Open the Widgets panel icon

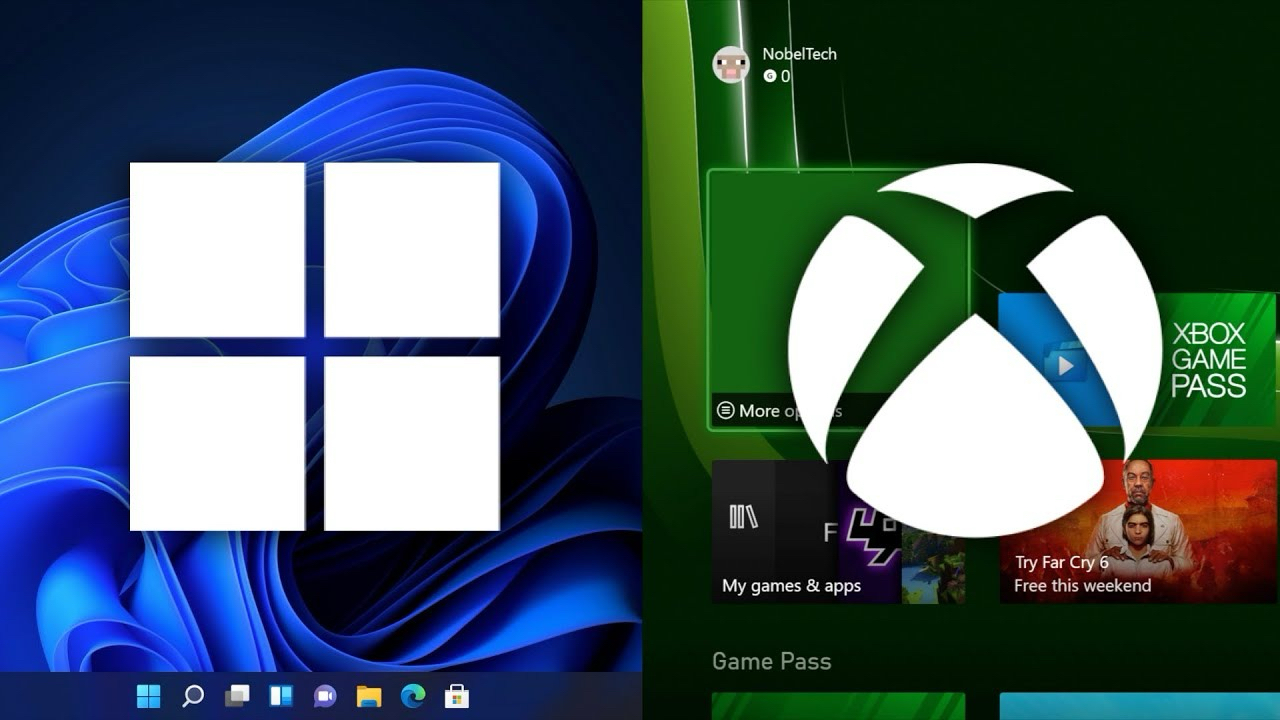(281, 696)
